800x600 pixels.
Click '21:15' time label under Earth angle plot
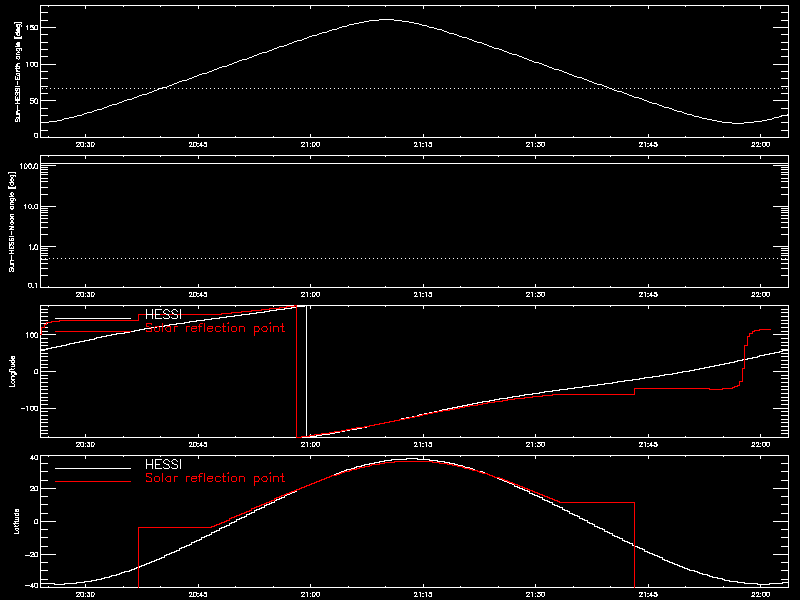pos(423,145)
